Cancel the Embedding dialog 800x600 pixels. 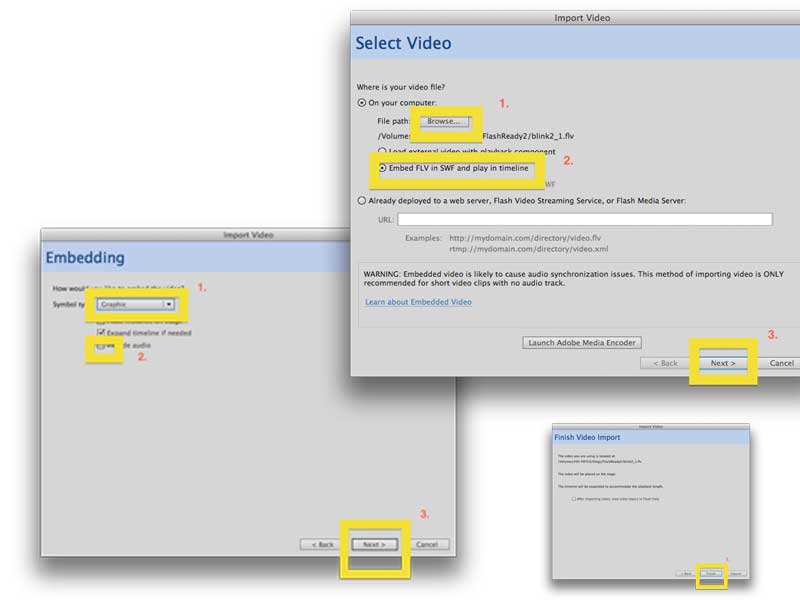(x=426, y=544)
